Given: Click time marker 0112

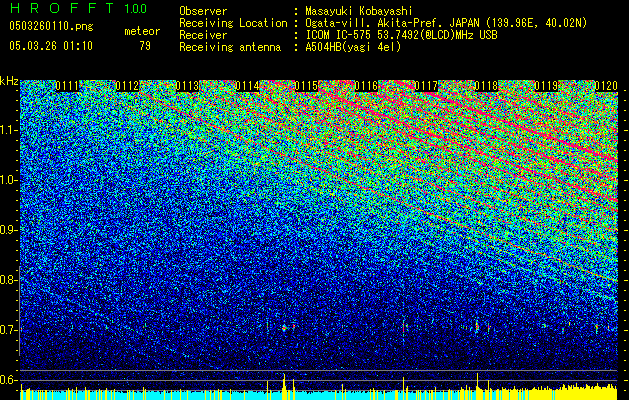Looking at the screenshot, I should pos(127,86).
